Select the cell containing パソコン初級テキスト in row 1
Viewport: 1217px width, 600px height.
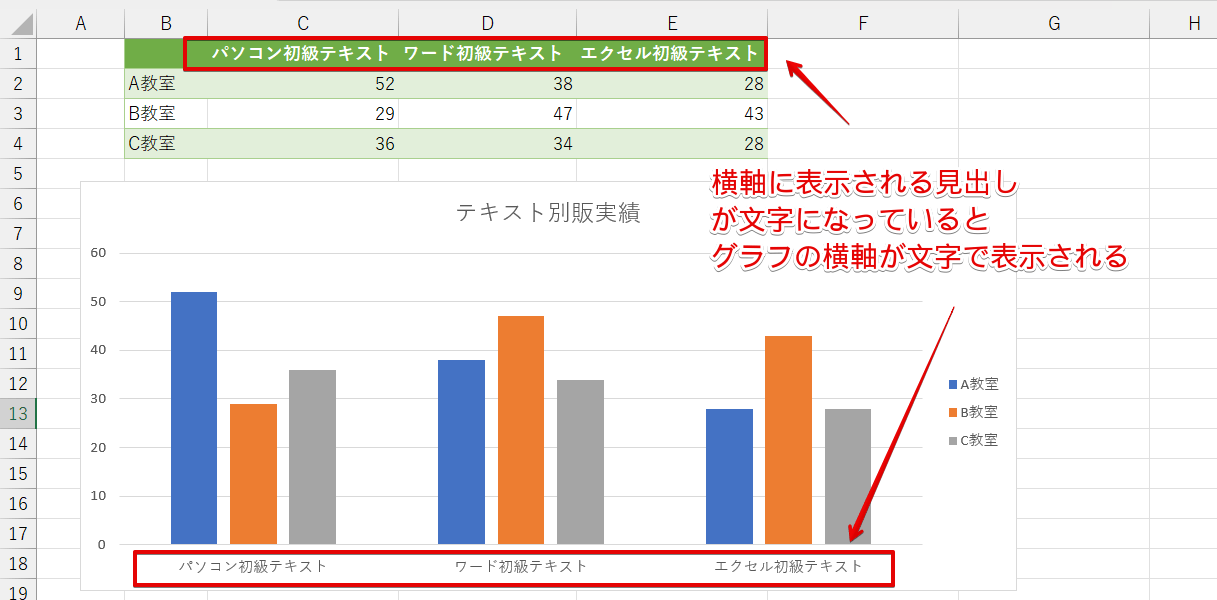300,54
